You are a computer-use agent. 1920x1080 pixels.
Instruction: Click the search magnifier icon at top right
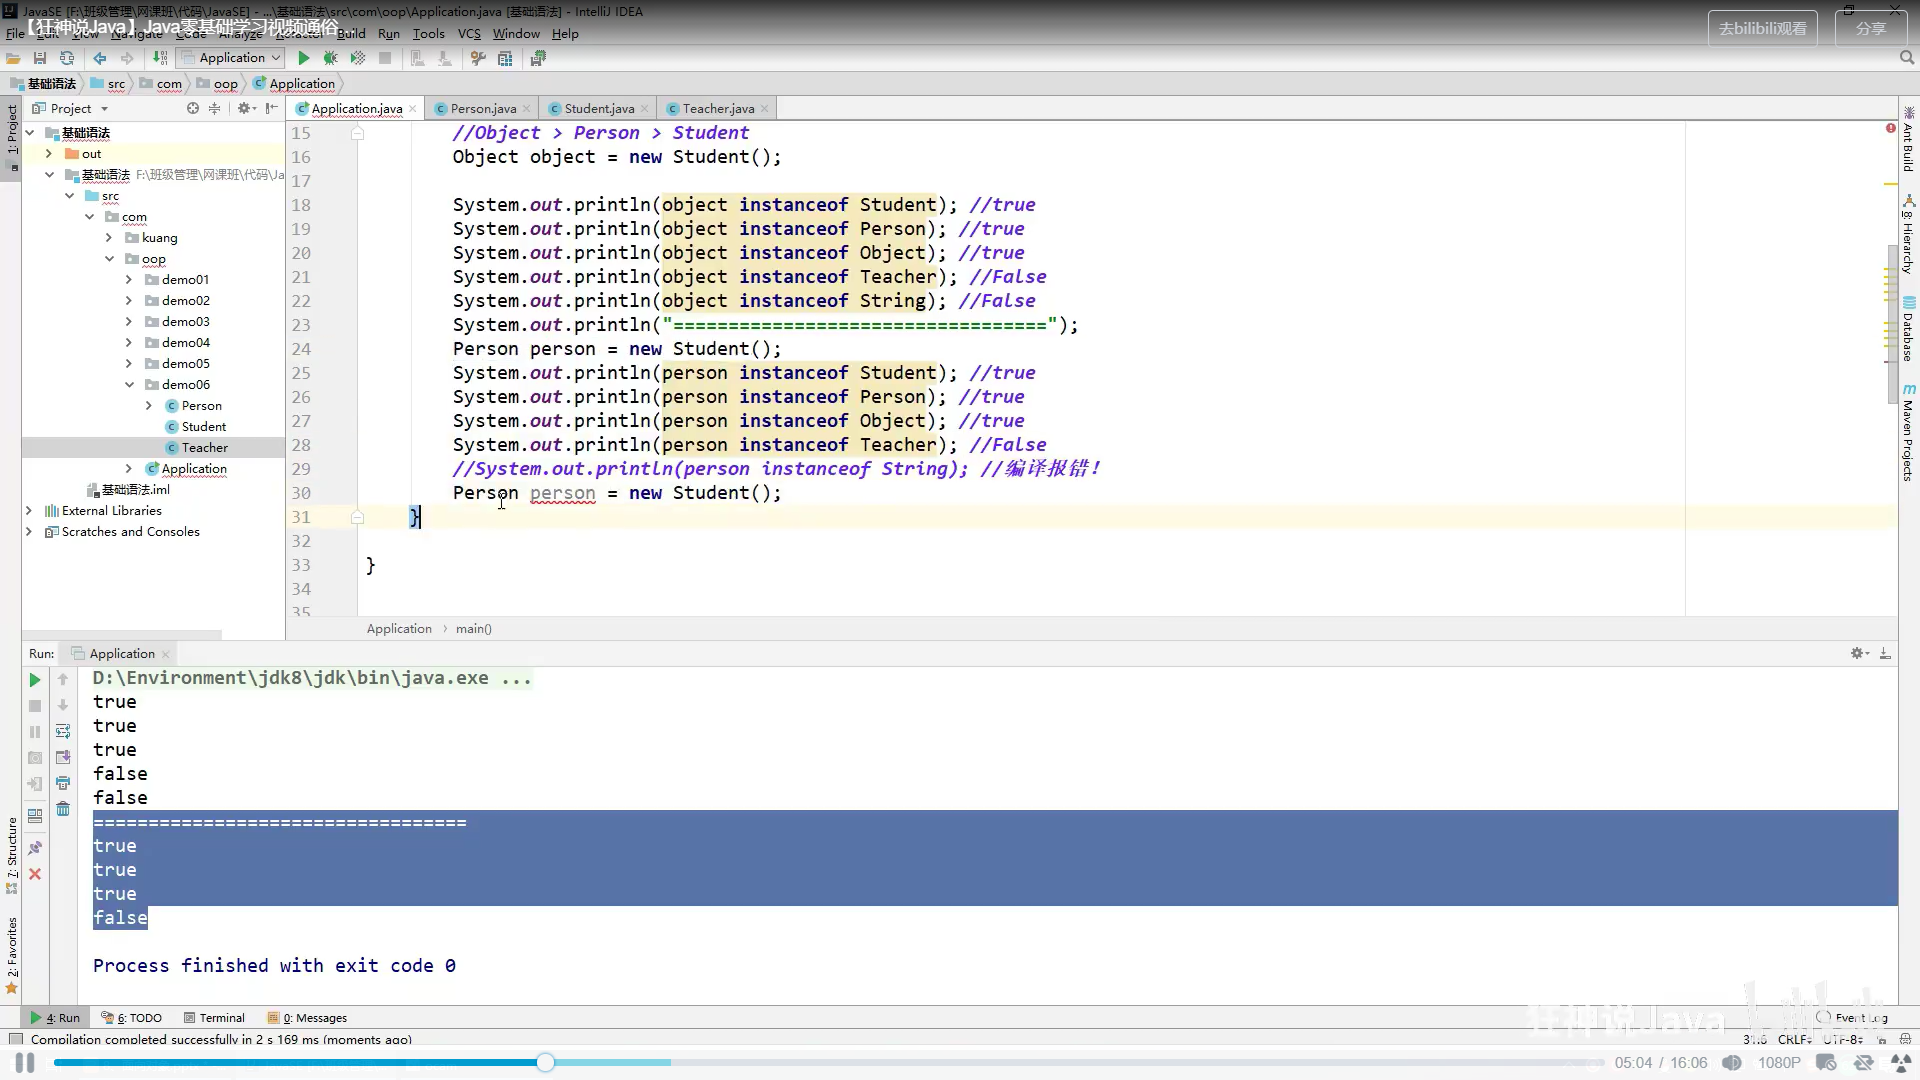point(1906,58)
